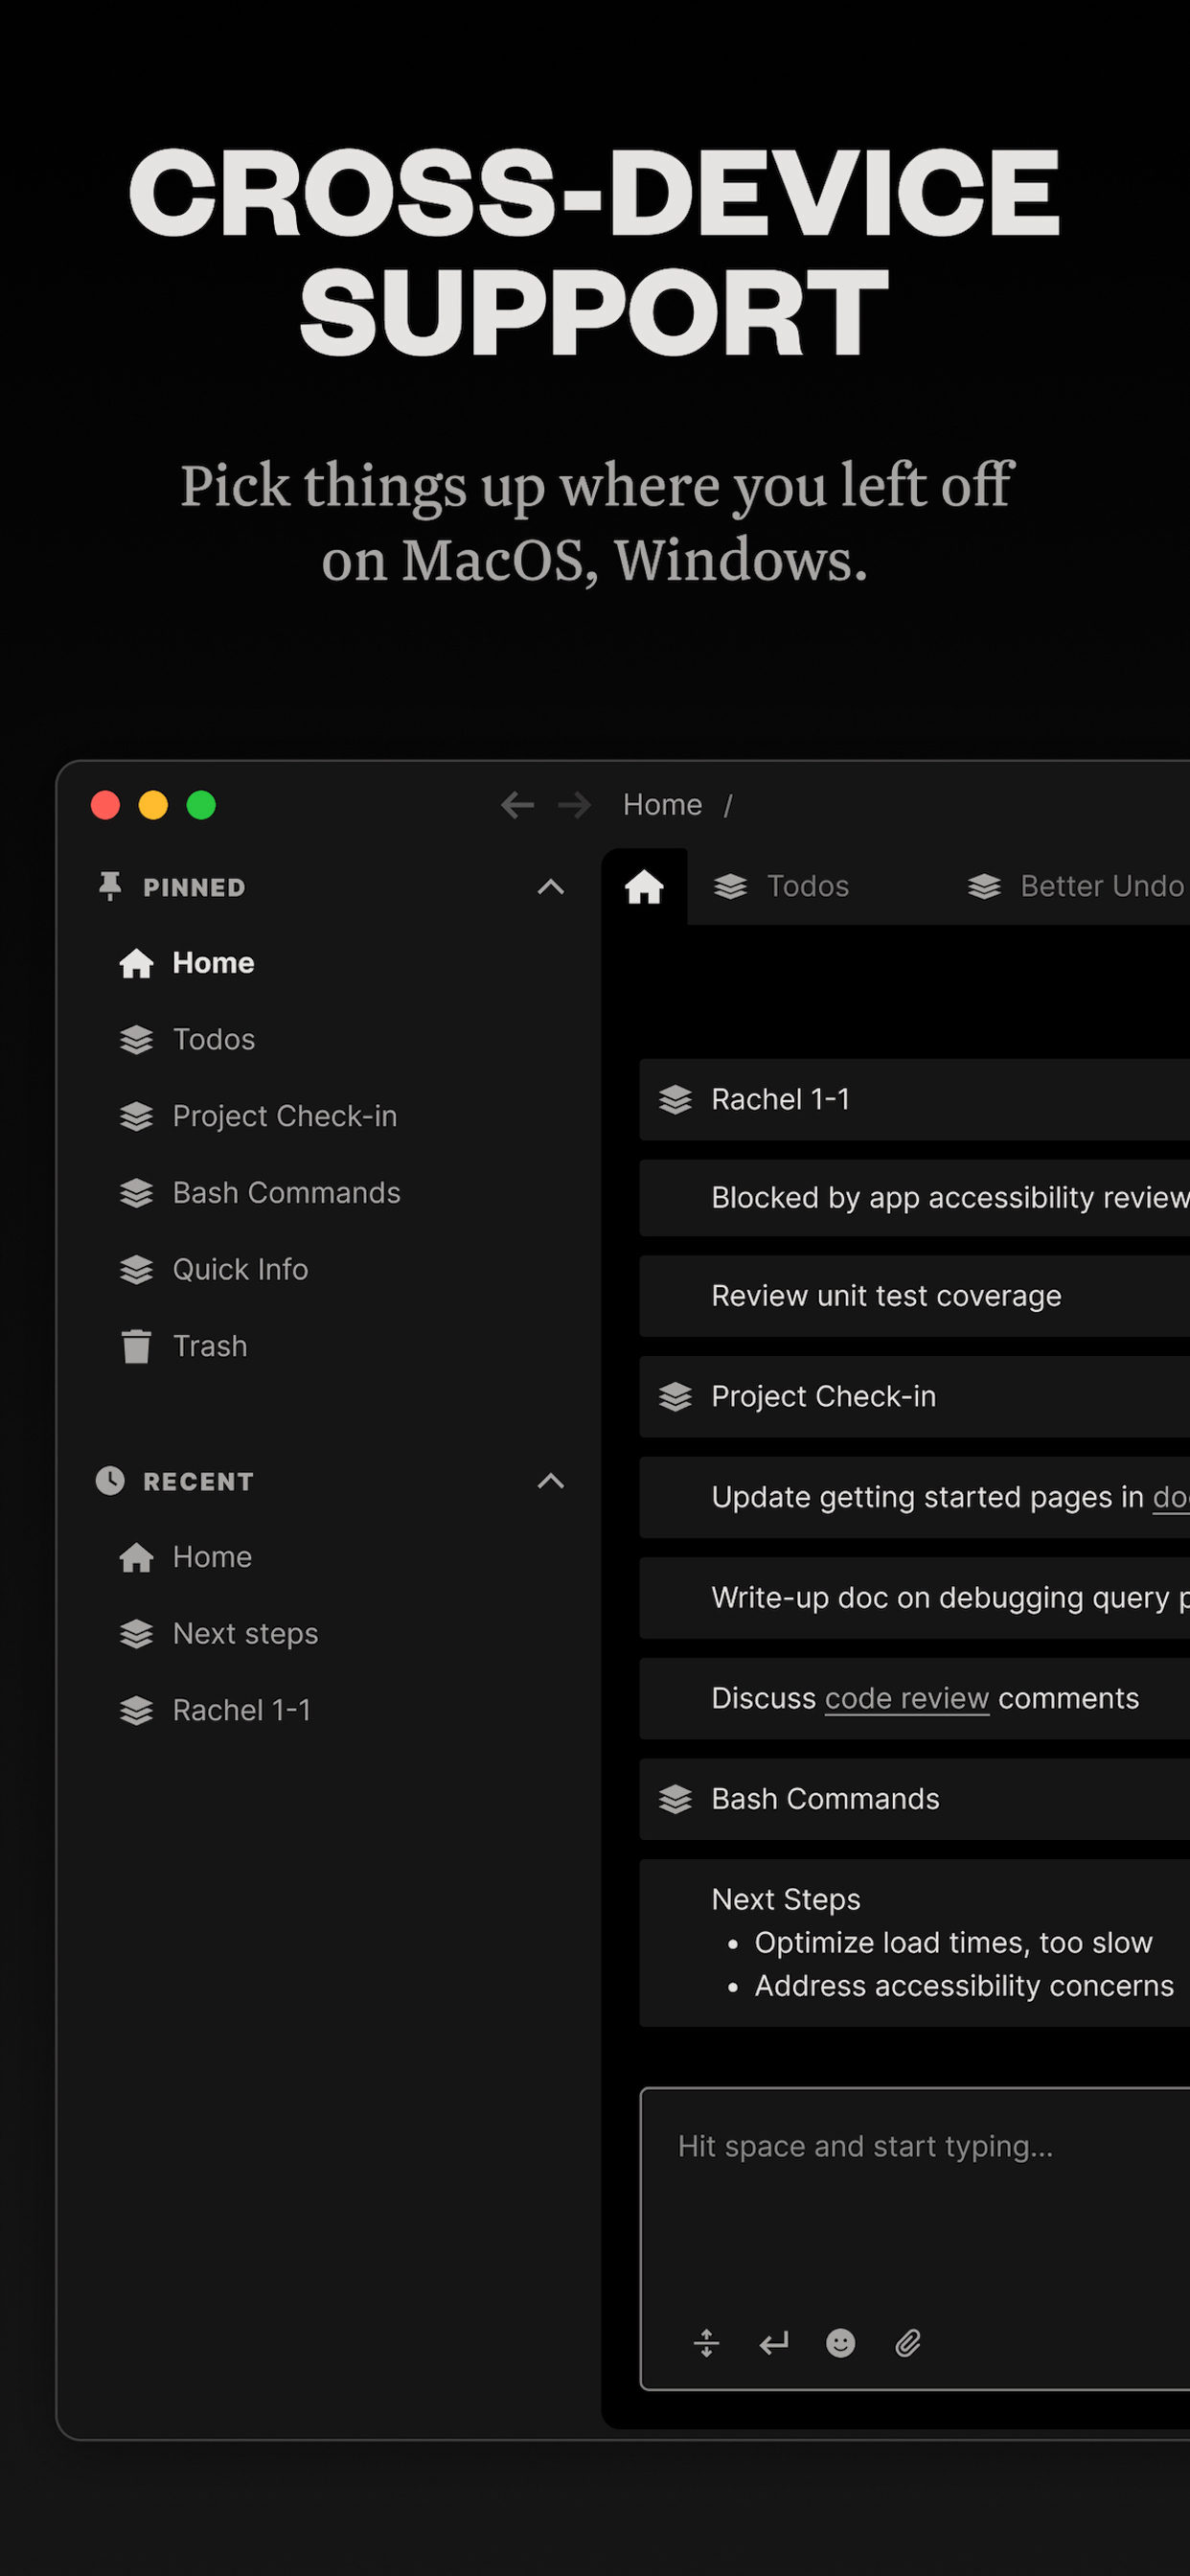Image resolution: width=1190 pixels, height=2576 pixels.
Task: Click stack icon beside sidebar Bash Commands
Action: (x=136, y=1193)
